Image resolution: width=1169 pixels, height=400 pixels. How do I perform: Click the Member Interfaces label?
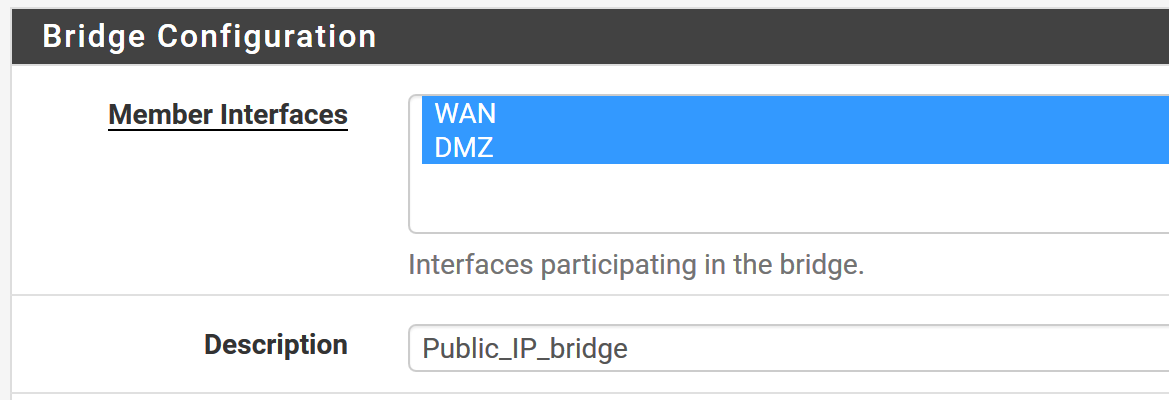(227, 115)
